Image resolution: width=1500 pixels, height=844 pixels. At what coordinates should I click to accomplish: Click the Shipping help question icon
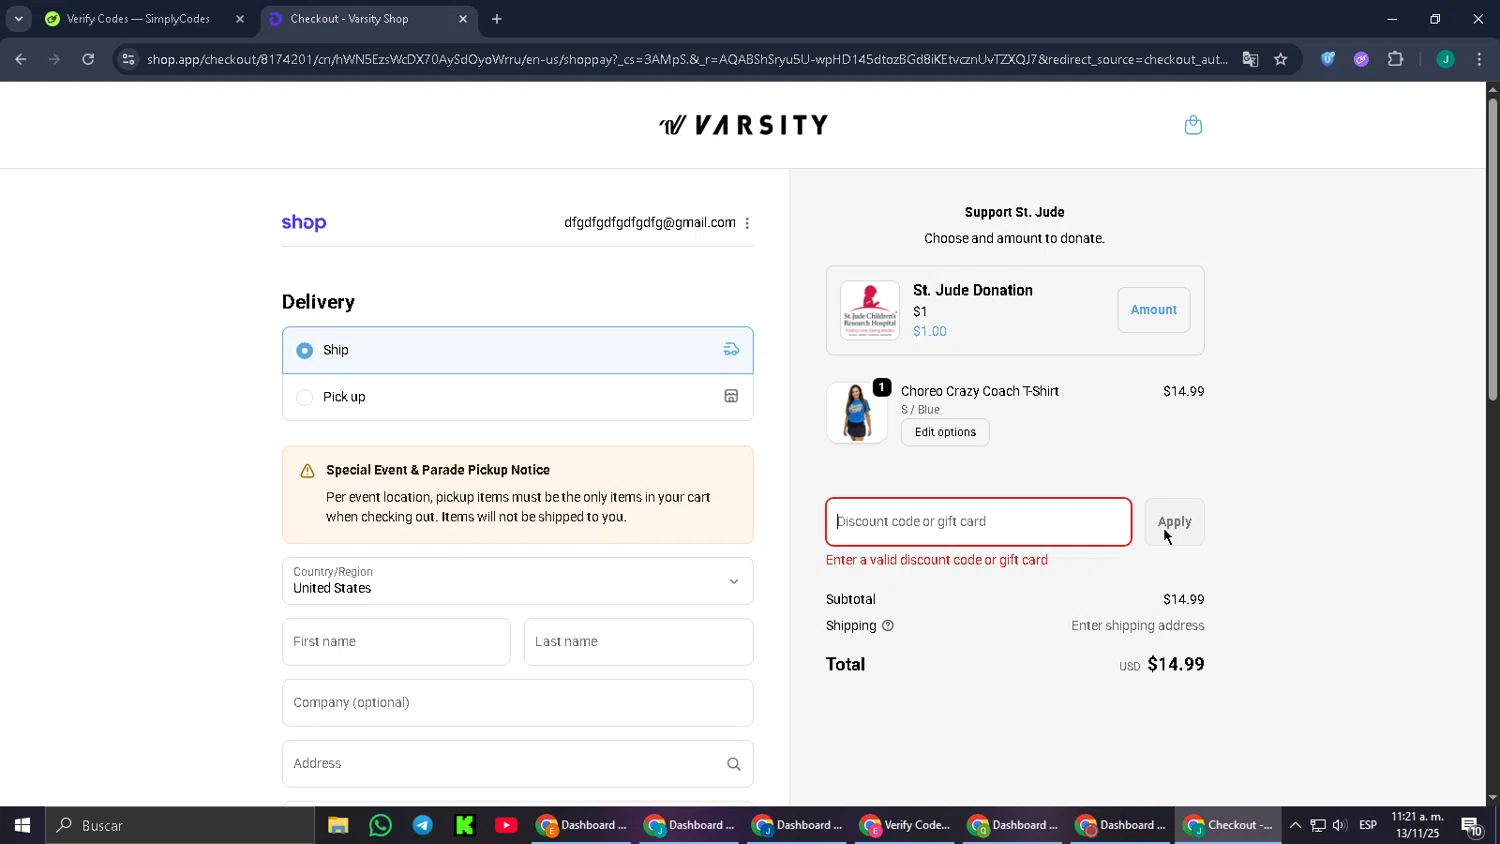click(x=887, y=626)
